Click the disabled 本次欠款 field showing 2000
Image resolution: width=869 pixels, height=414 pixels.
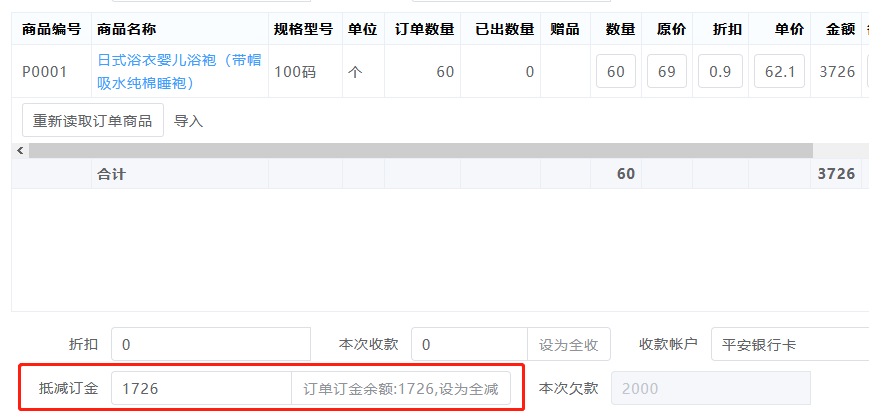point(710,388)
